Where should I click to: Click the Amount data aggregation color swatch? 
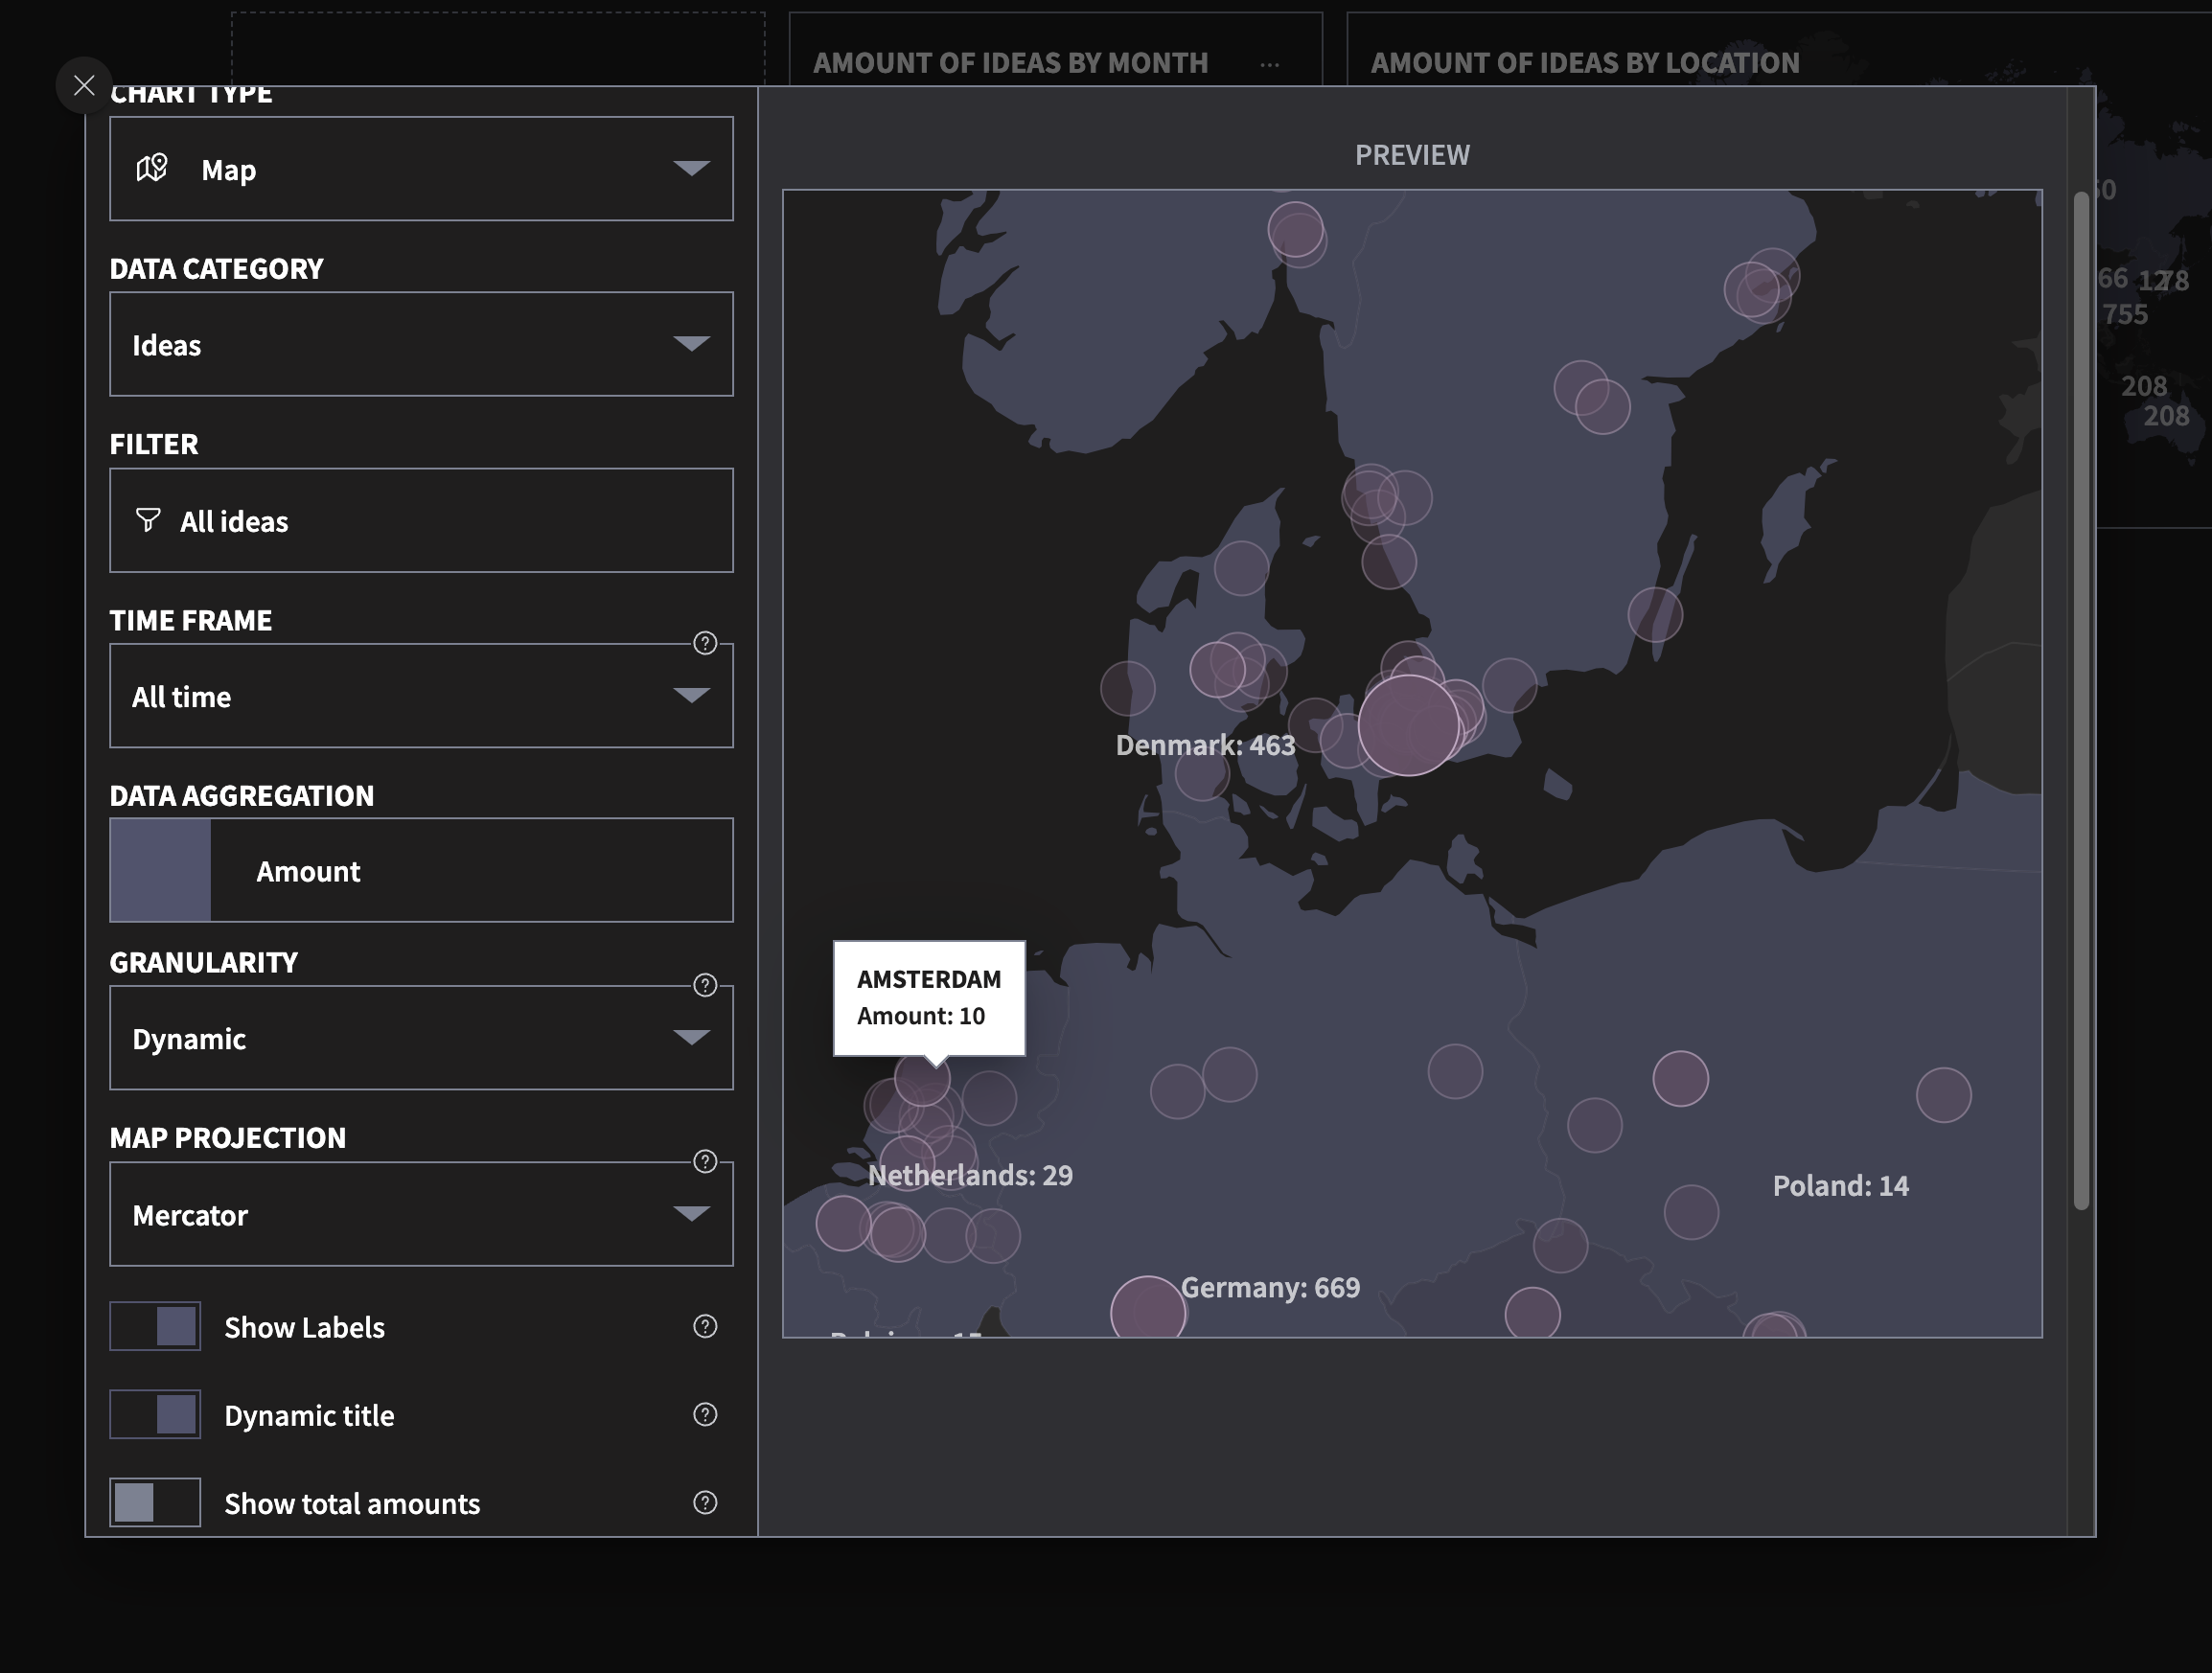point(160,870)
